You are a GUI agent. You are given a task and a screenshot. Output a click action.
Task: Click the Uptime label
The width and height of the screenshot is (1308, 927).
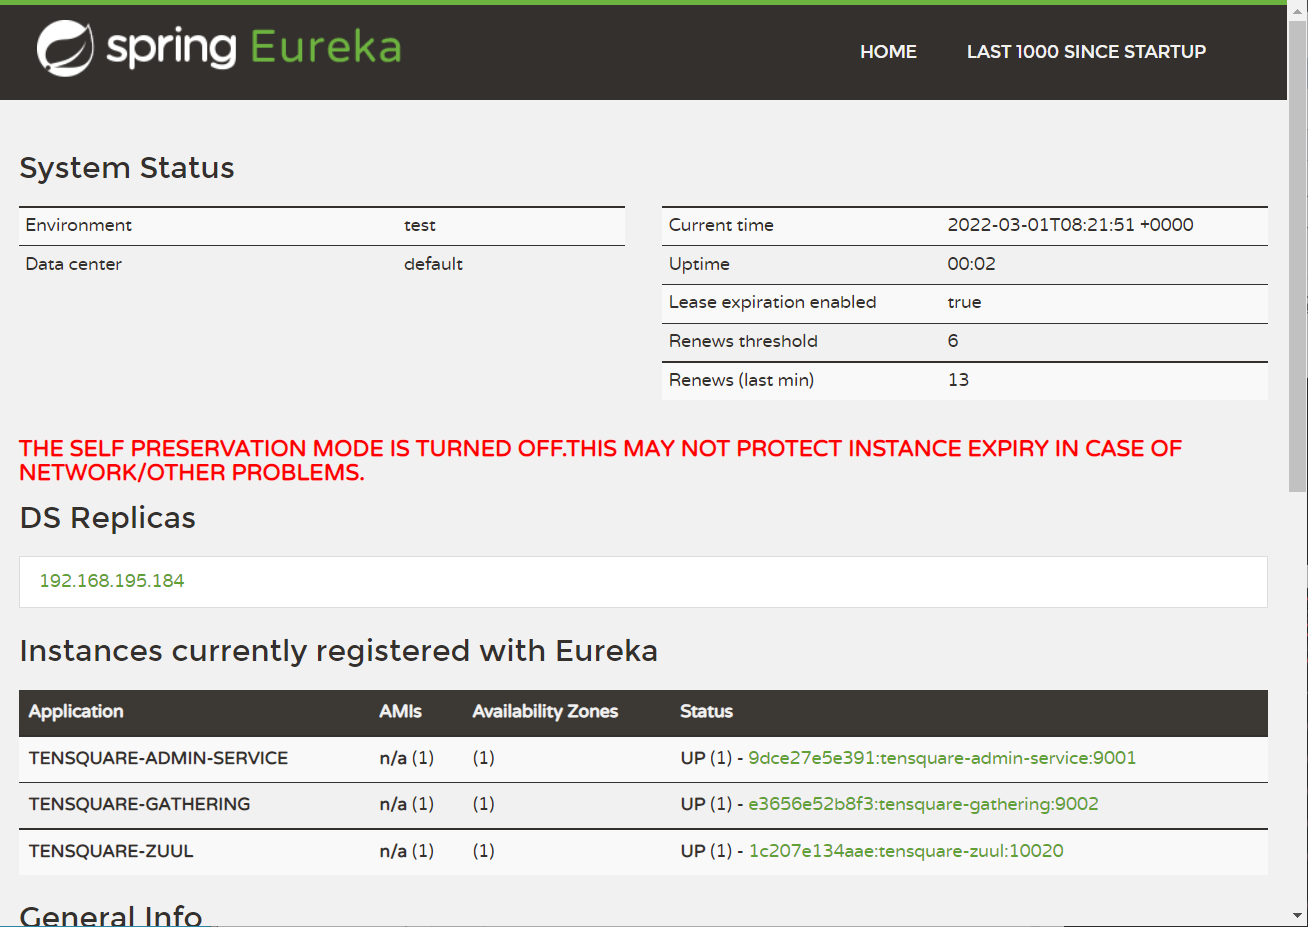(x=699, y=264)
